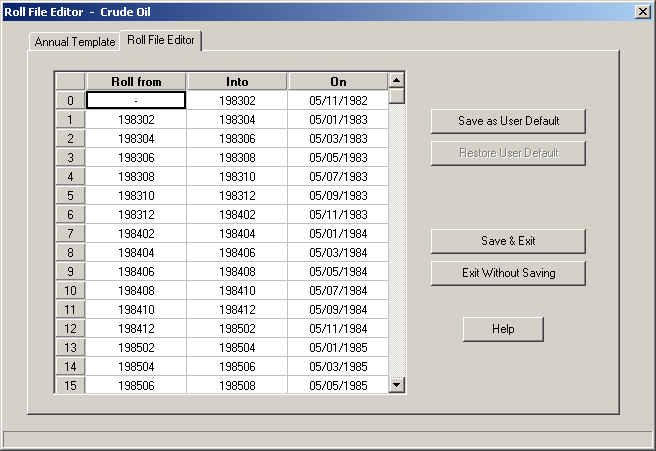
Task: Select Roll from 198312 in row 6
Action: tap(136, 215)
